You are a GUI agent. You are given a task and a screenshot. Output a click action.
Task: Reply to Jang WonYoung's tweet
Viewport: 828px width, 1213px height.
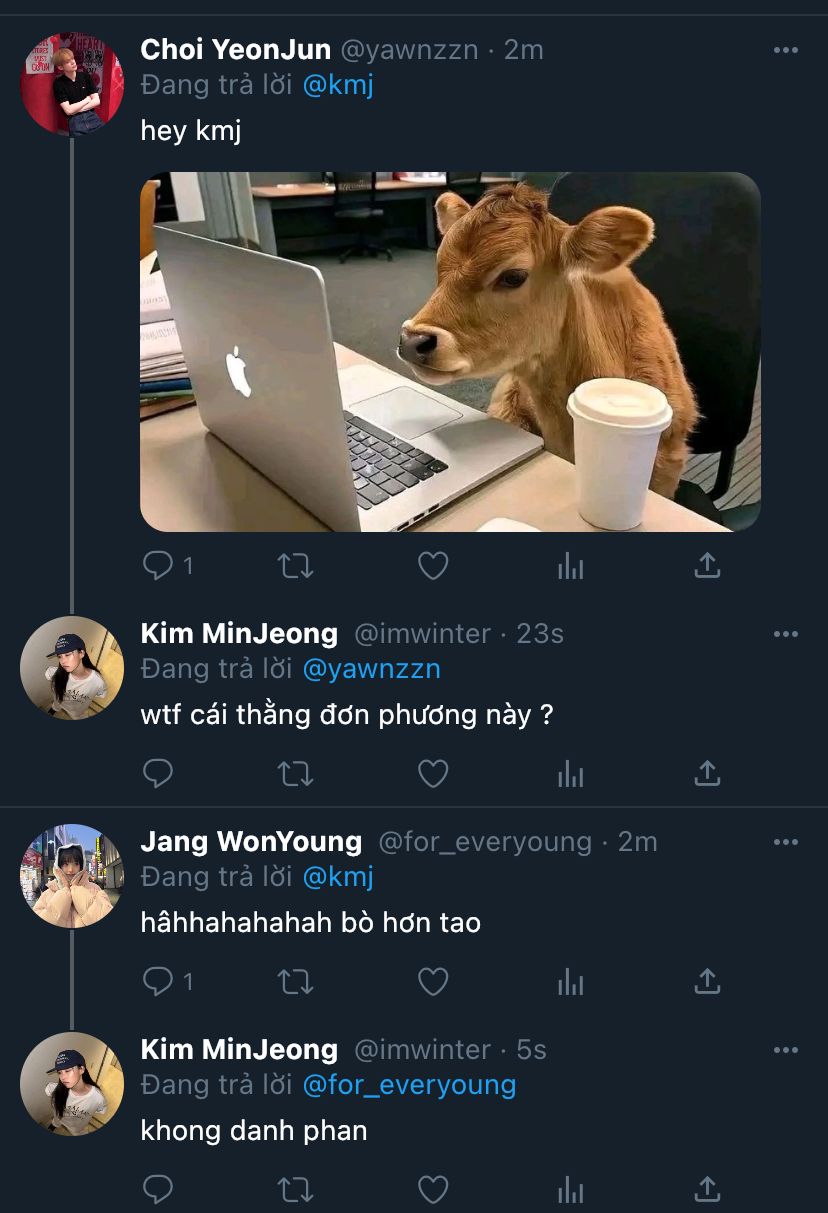pyautogui.click(x=158, y=982)
